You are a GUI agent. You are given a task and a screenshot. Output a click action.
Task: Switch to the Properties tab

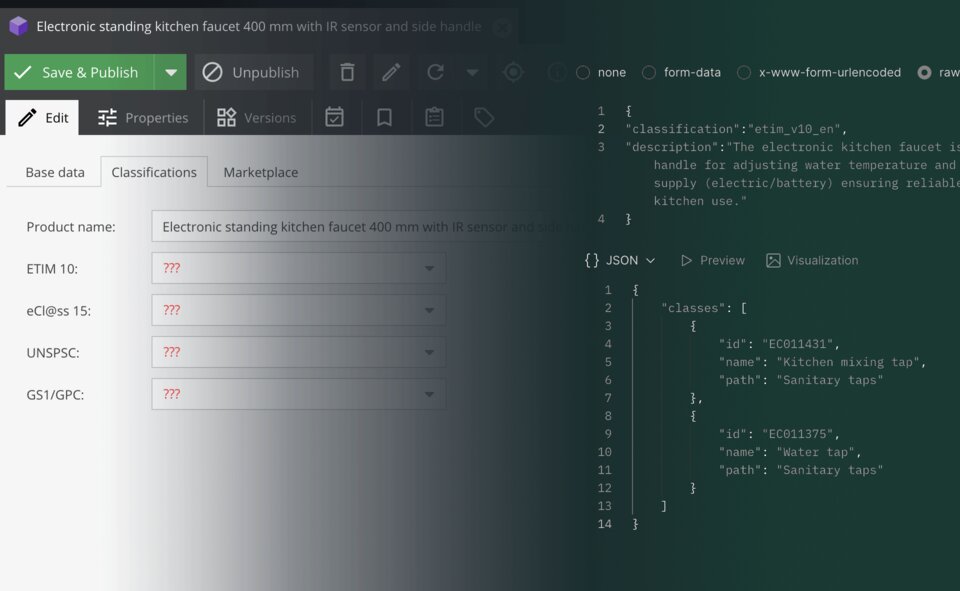click(143, 118)
